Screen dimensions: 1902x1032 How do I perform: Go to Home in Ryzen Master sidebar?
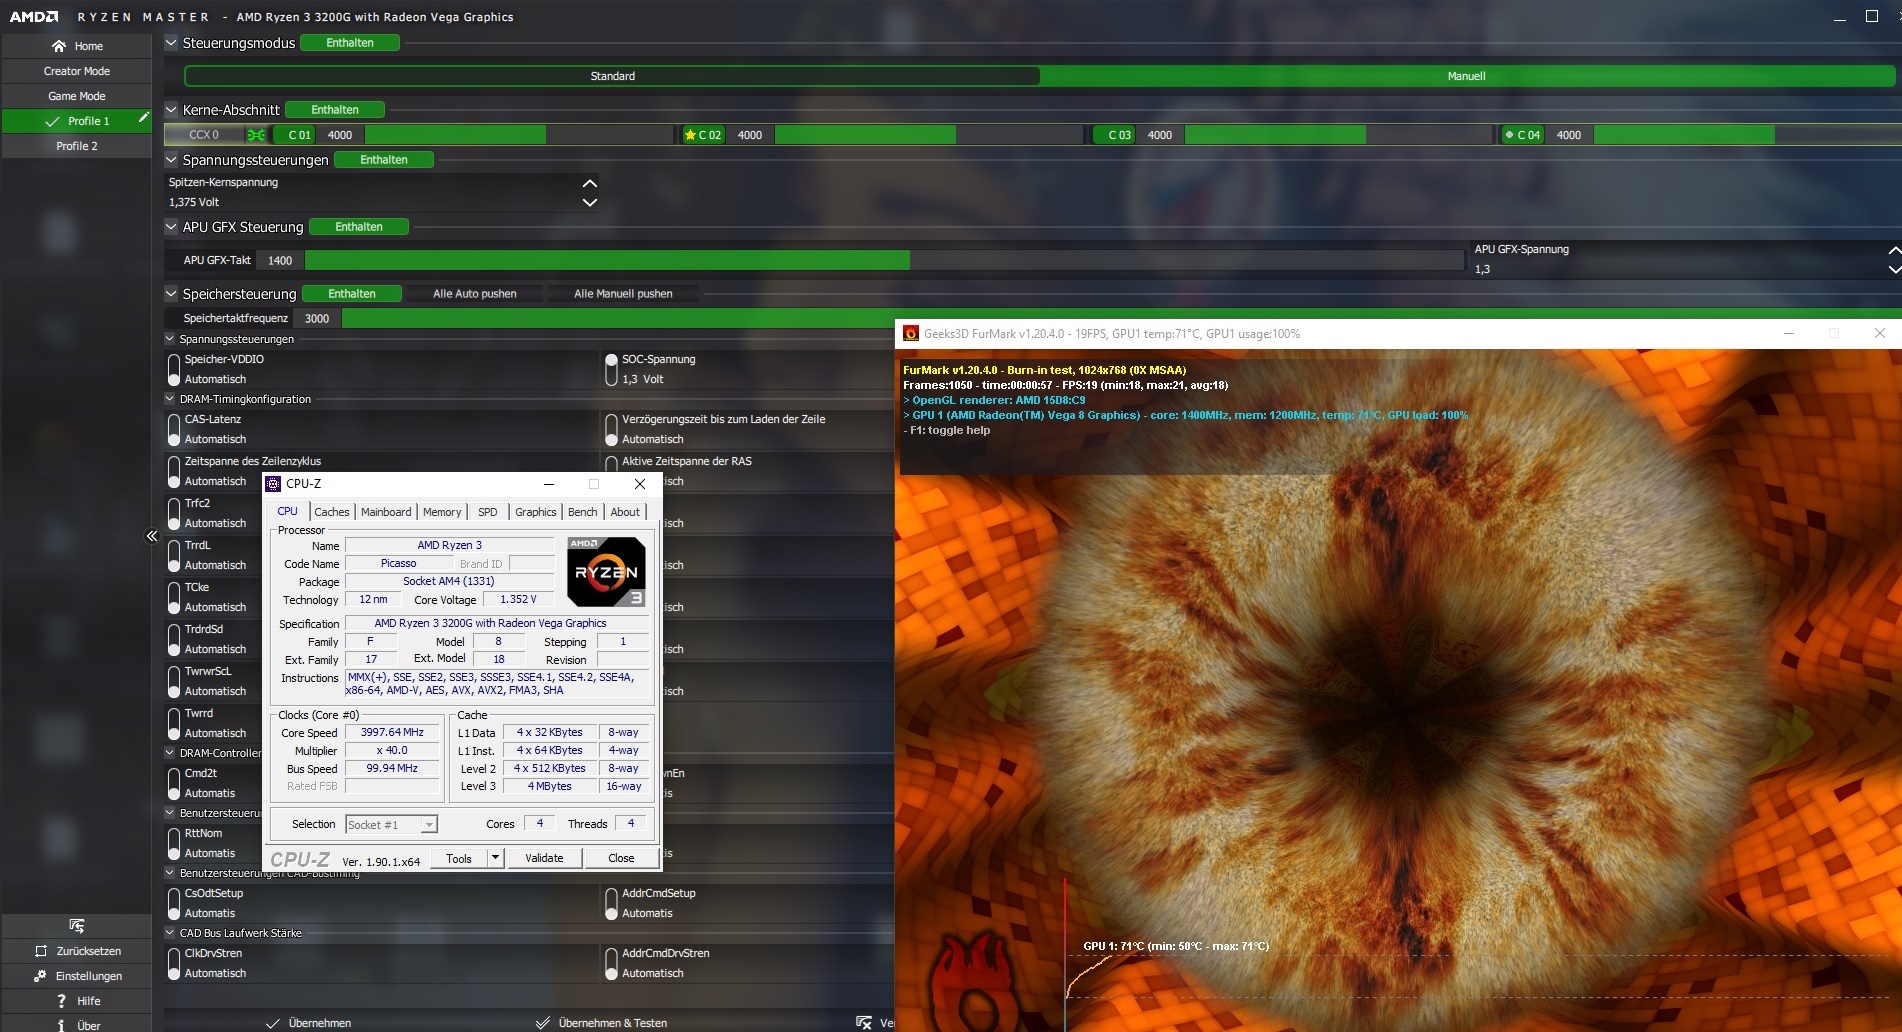[x=77, y=46]
